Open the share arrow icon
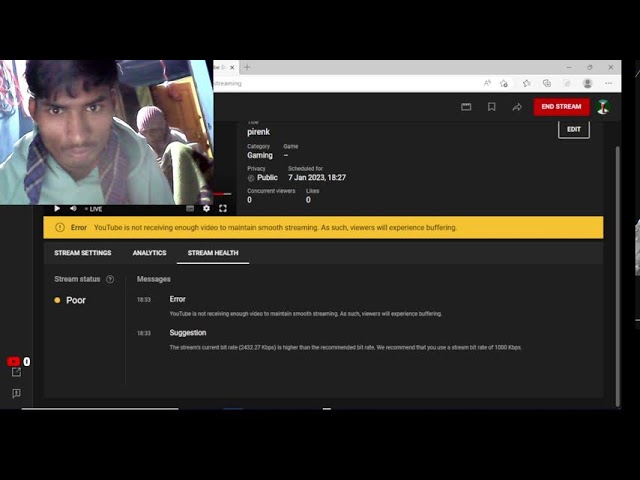640x480 pixels. pyautogui.click(x=517, y=106)
